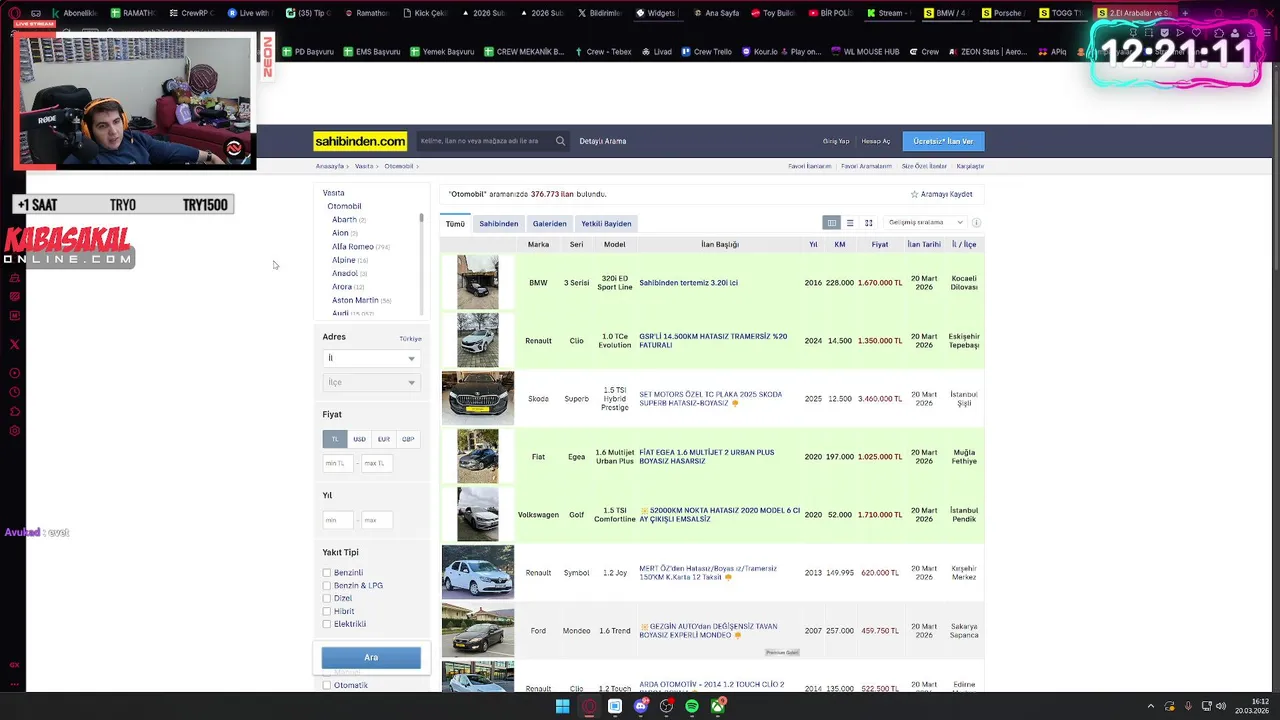Click the Yıl min year field
The image size is (1280, 720).
point(337,520)
